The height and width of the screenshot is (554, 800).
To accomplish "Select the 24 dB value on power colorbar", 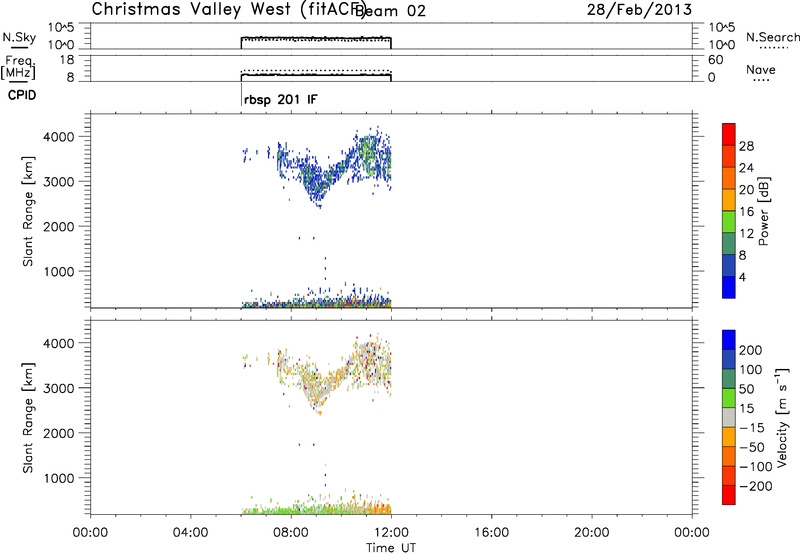I will pyautogui.click(x=746, y=168).
